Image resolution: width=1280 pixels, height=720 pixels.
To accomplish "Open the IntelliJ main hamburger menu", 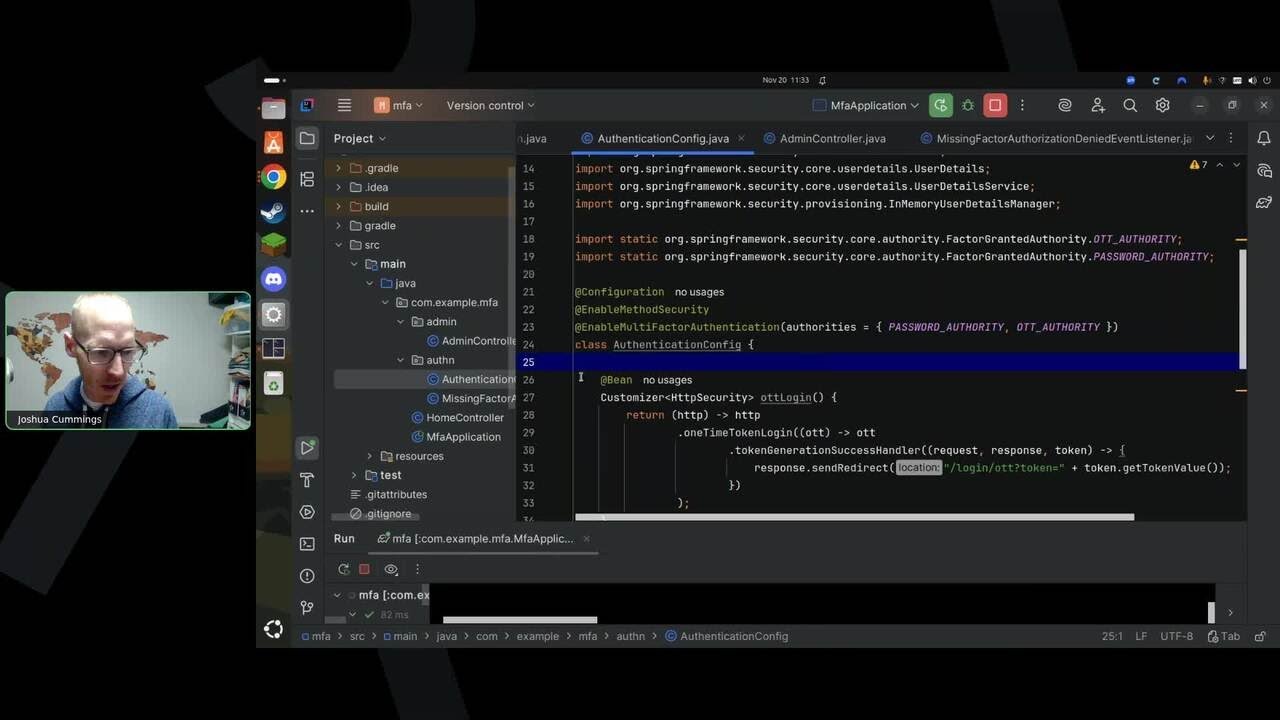I will [x=344, y=105].
